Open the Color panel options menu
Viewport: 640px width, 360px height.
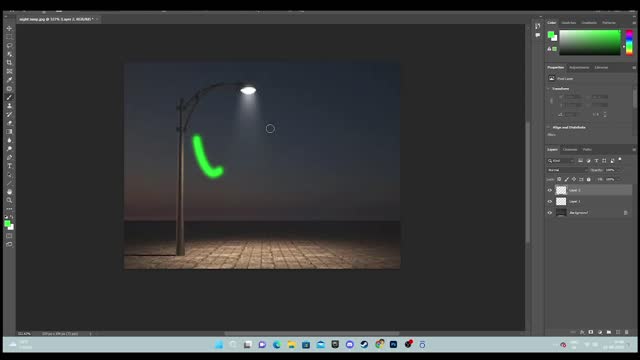[634, 23]
